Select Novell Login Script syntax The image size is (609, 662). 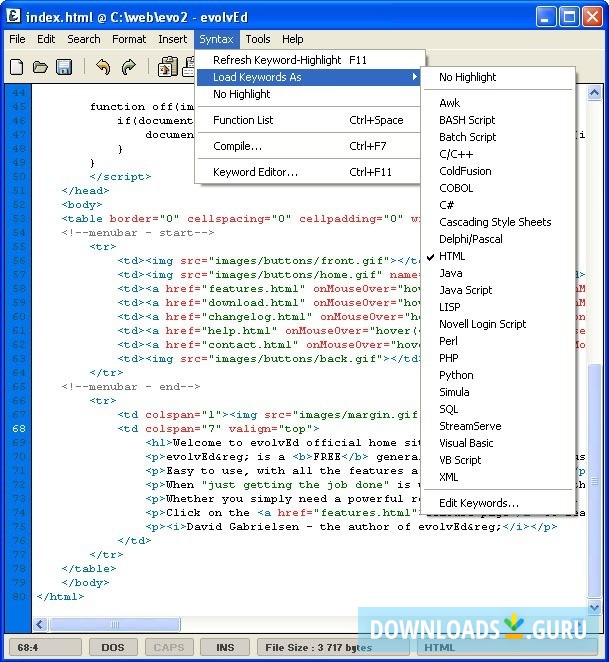coord(498,324)
